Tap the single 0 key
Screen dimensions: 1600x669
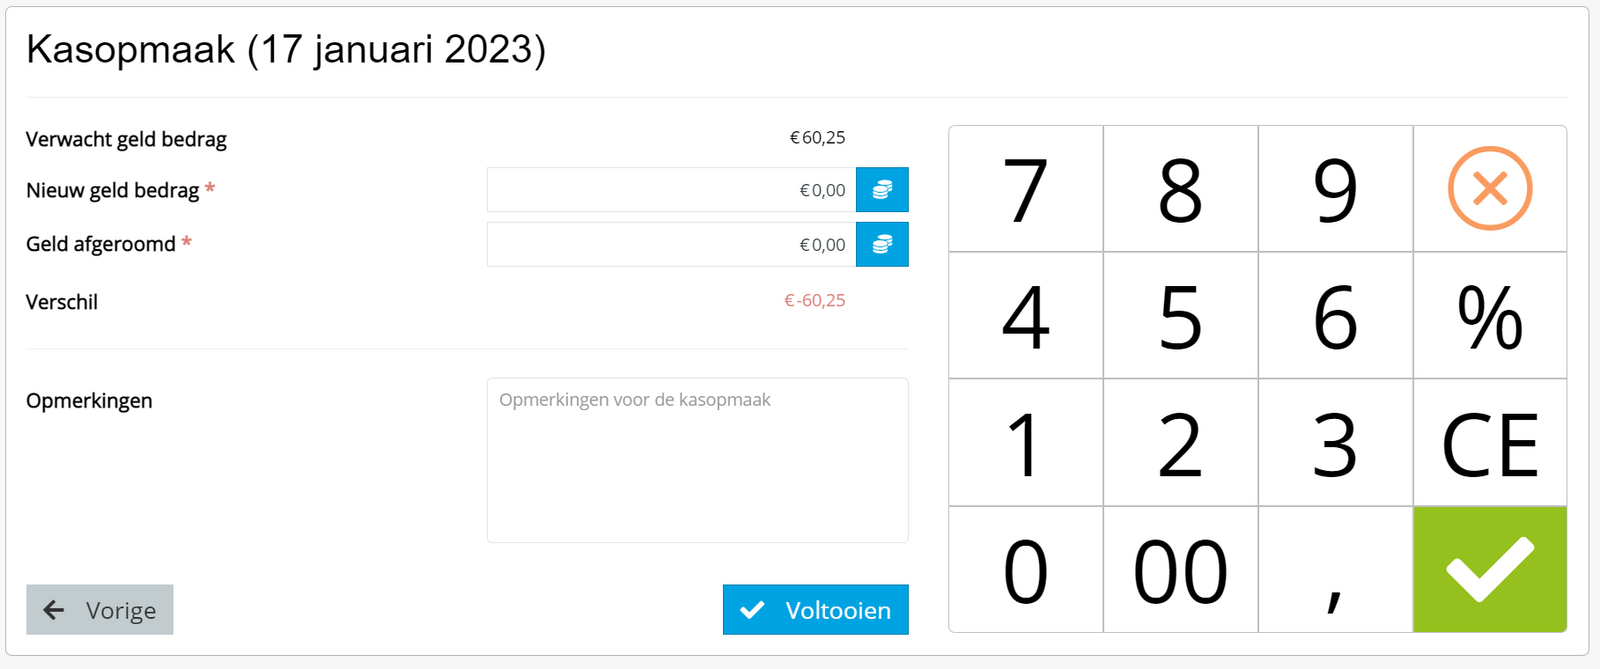1026,569
